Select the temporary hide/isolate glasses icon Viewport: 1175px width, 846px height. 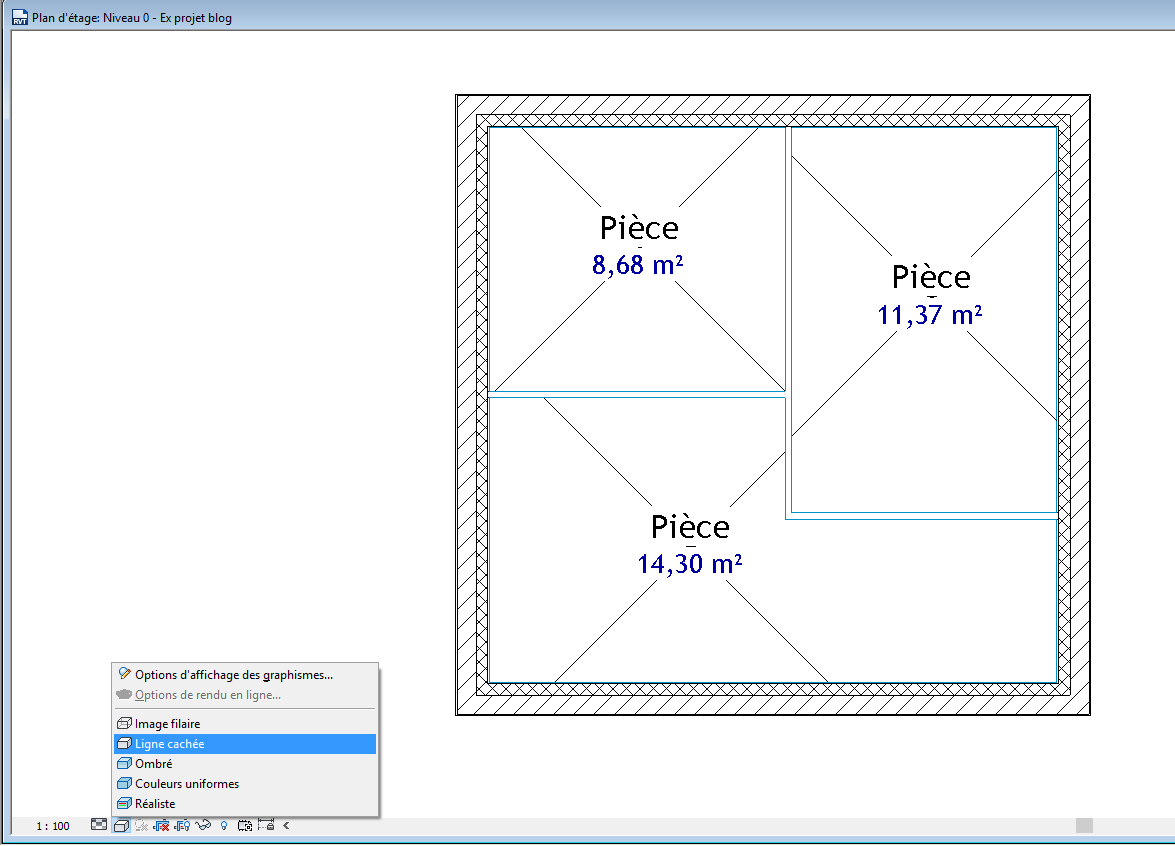[203, 826]
